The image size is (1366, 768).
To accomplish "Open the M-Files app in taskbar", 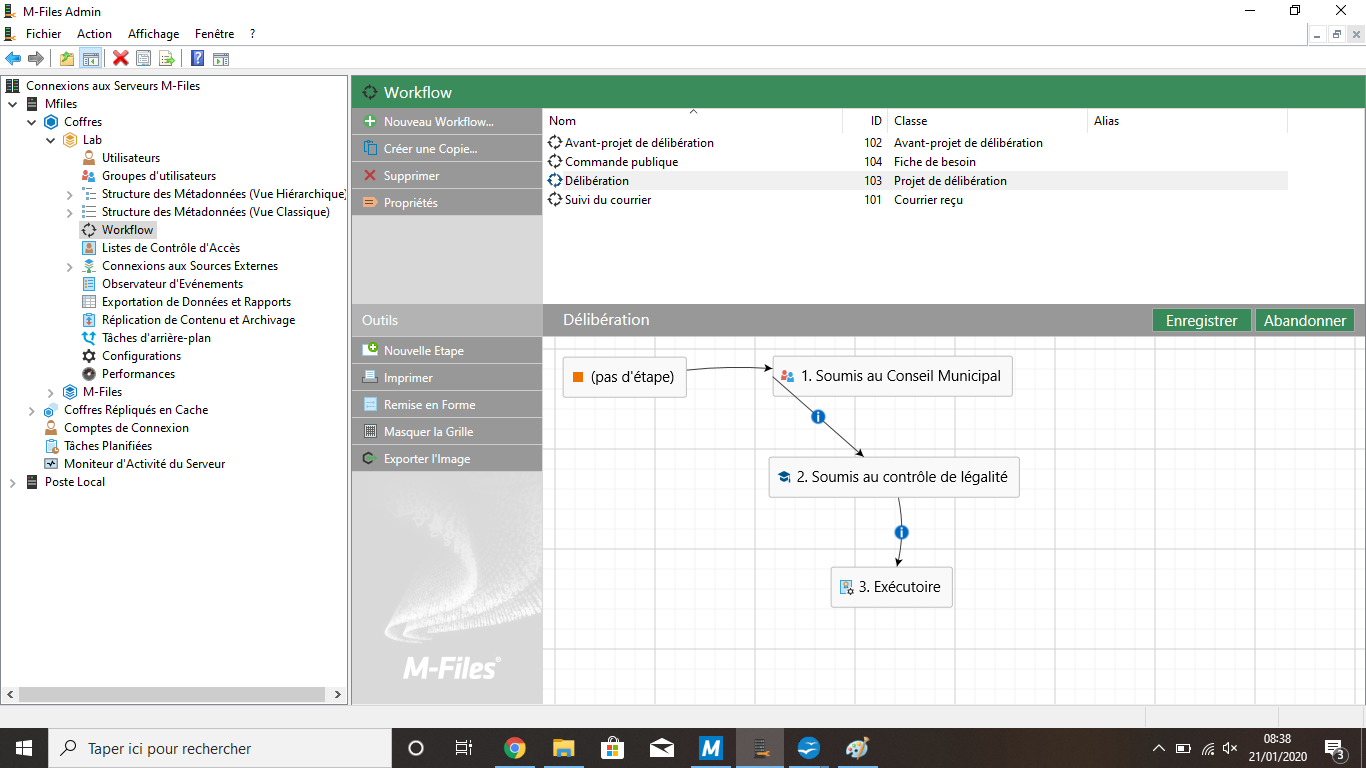I will point(711,748).
